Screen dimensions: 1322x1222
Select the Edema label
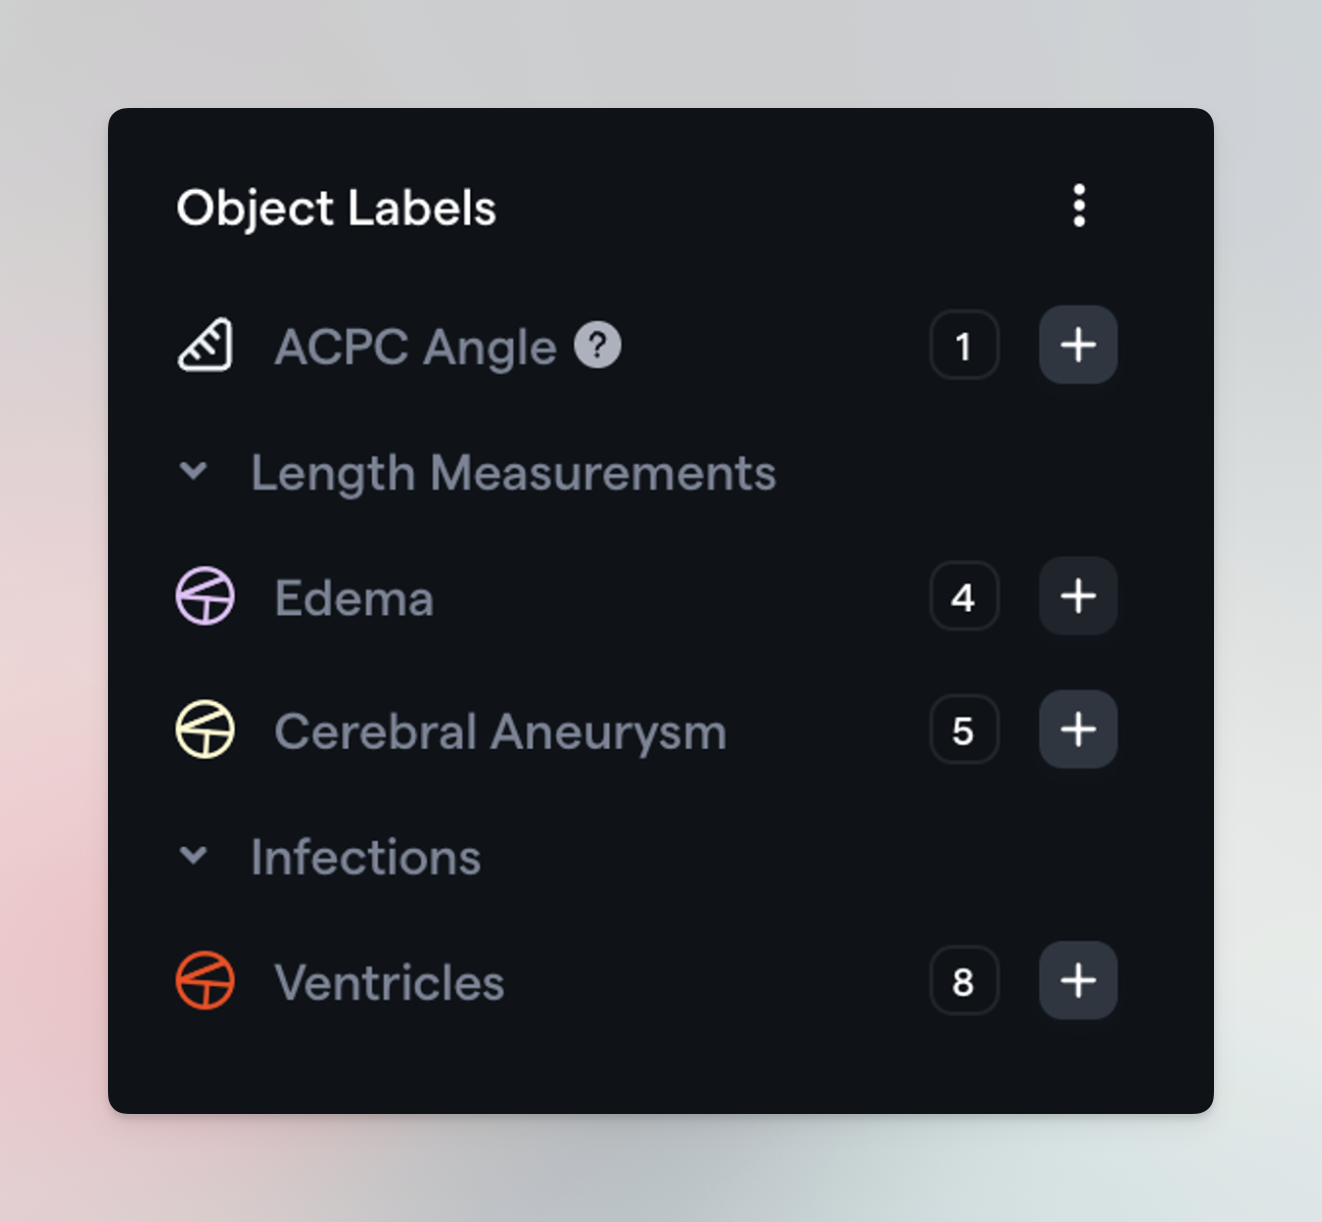pos(354,598)
